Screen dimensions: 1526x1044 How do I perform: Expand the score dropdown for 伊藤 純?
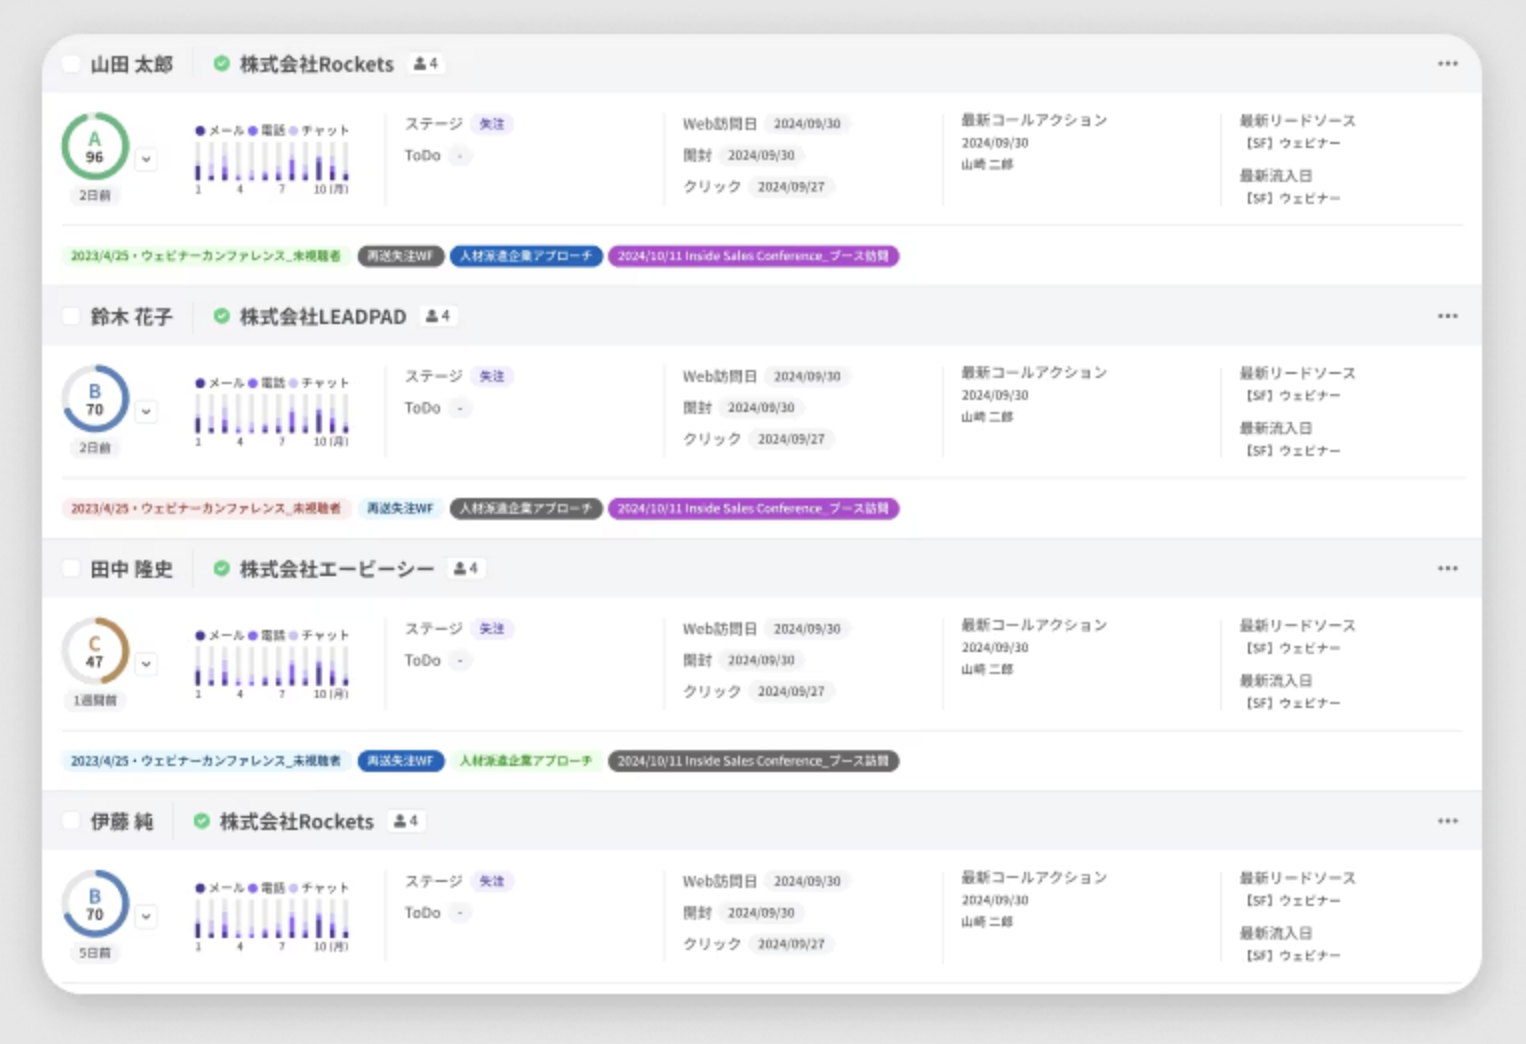(x=147, y=916)
